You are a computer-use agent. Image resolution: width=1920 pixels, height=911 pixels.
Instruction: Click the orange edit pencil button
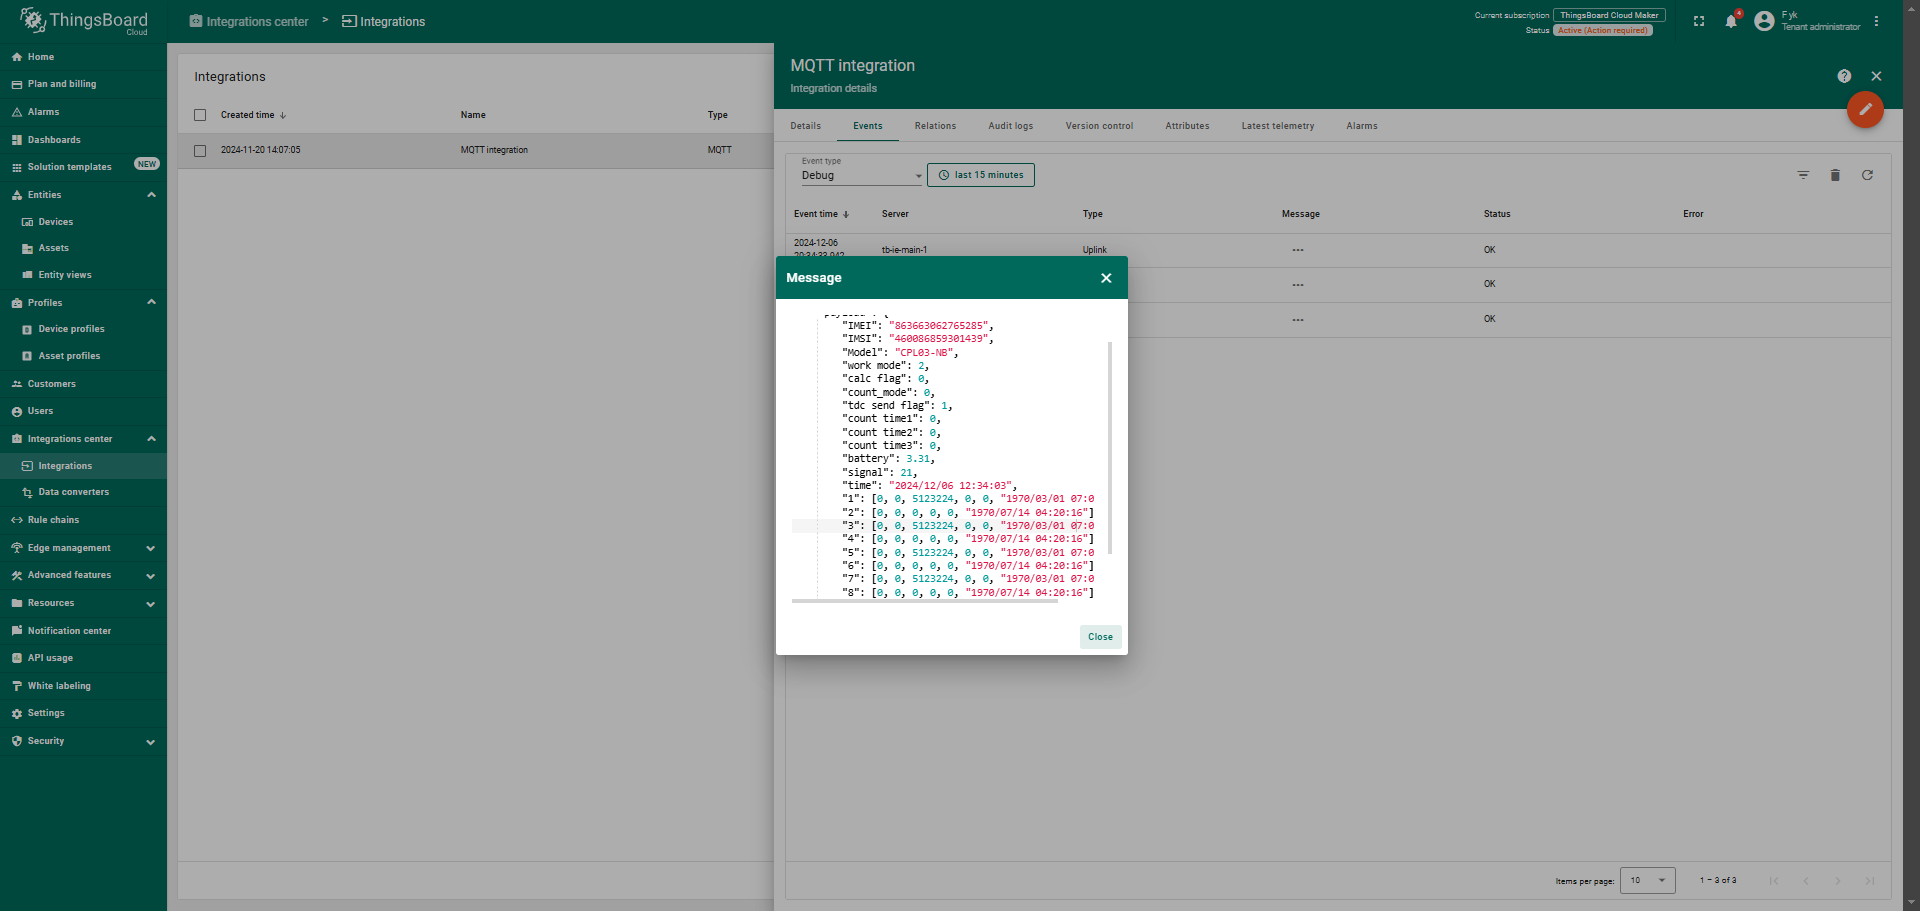coord(1865,109)
